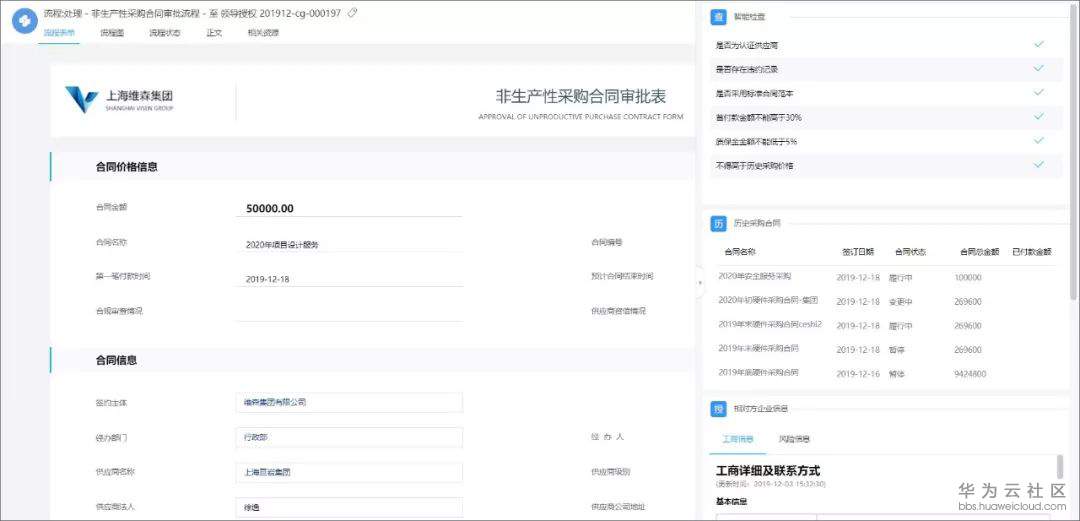Open history contract 2020年安全服务采购
The height and width of the screenshot is (521, 1080).
pyautogui.click(x=754, y=276)
